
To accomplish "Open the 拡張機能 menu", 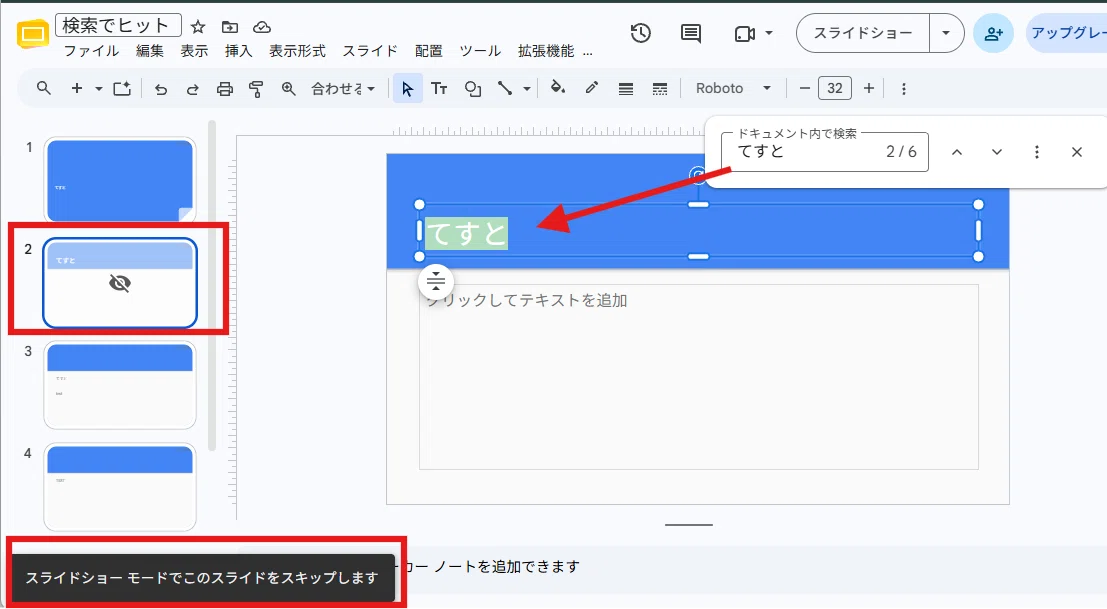I will tap(546, 51).
